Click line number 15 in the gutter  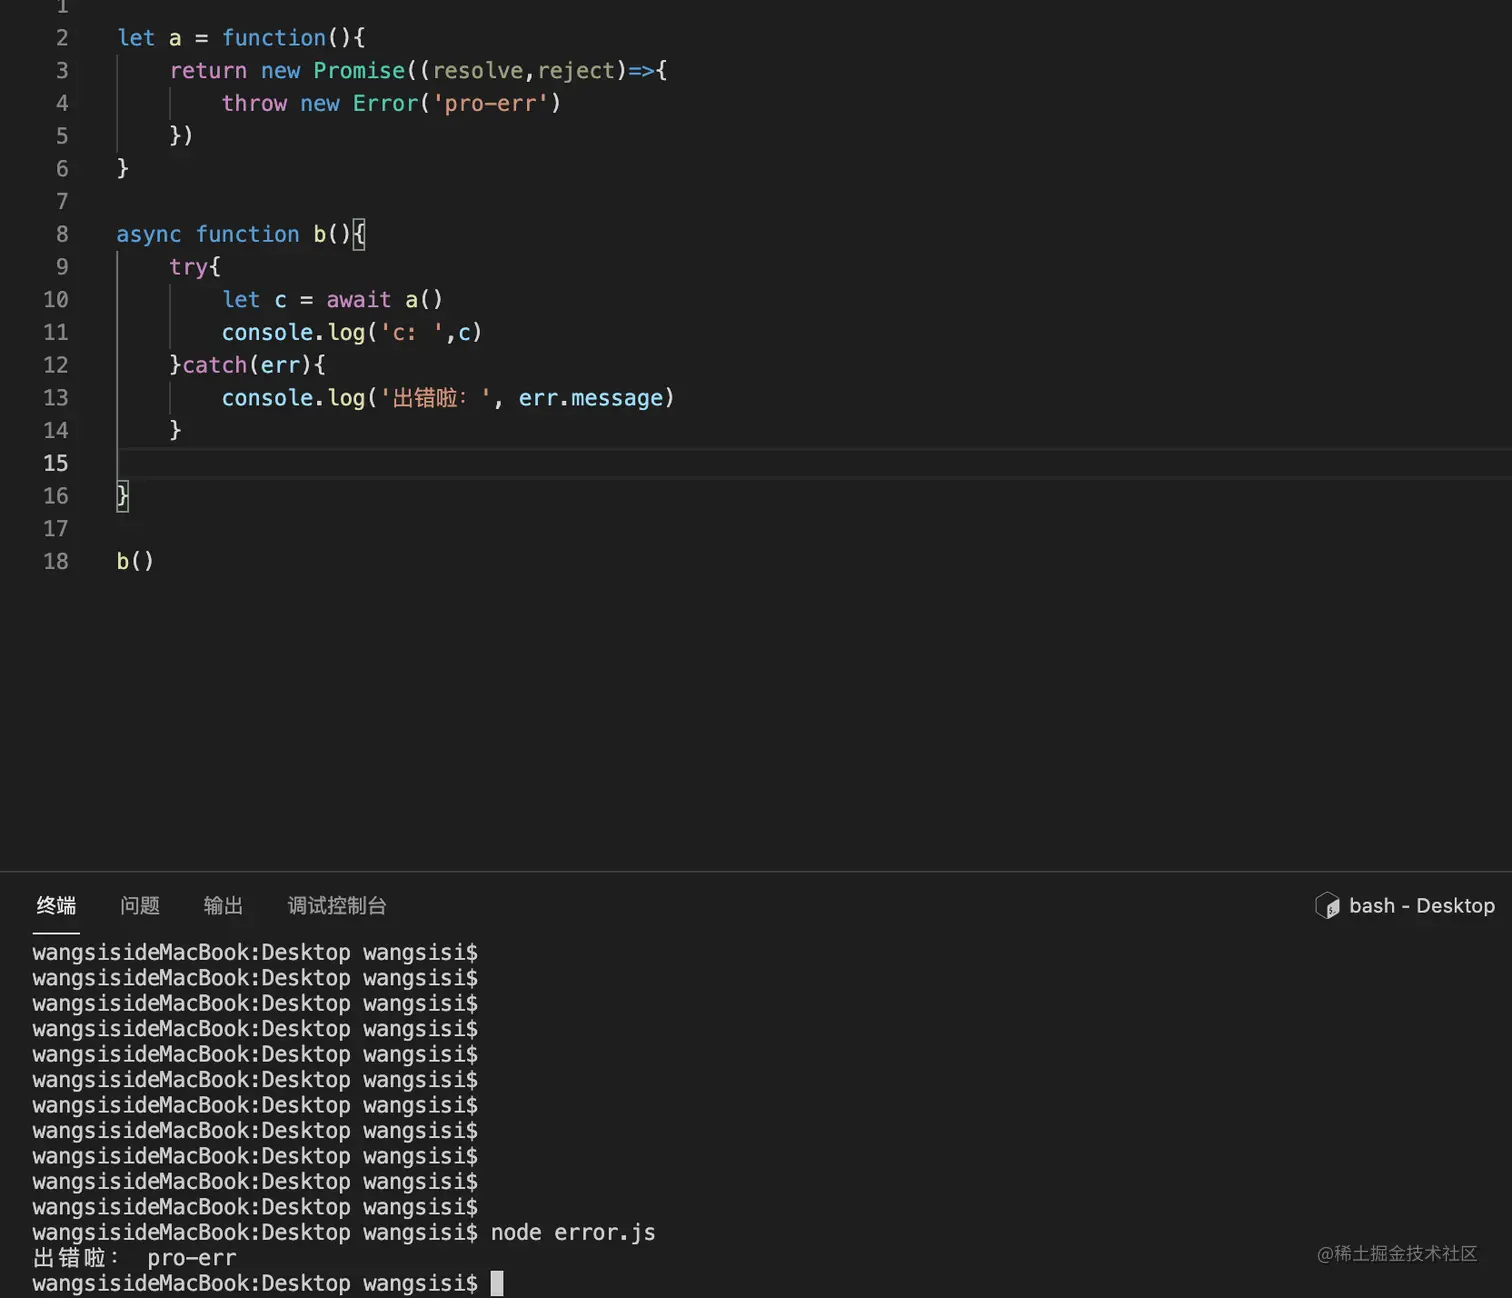[56, 463]
